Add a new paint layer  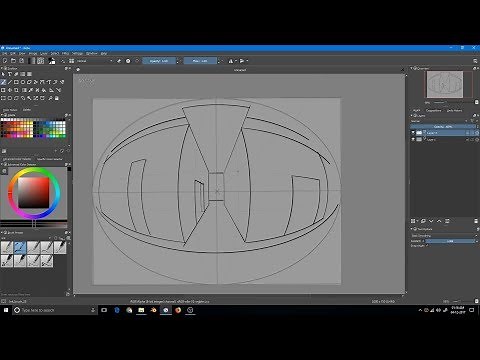pos(413,221)
